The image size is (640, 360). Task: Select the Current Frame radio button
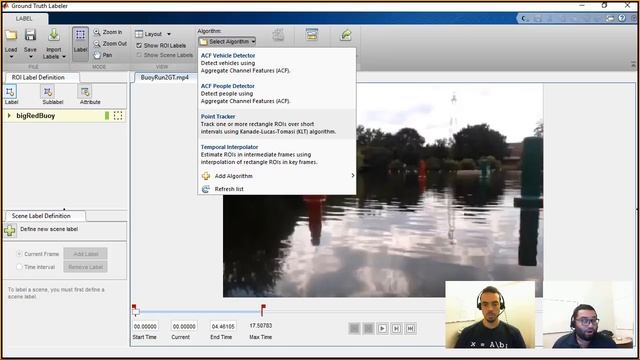19,254
